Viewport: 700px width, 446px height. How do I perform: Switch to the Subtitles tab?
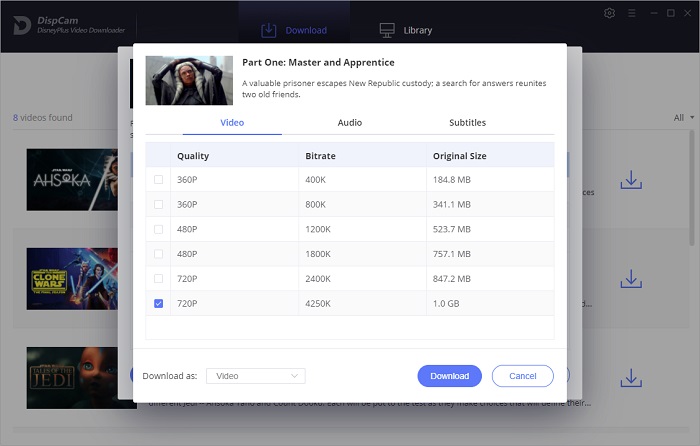(x=467, y=122)
